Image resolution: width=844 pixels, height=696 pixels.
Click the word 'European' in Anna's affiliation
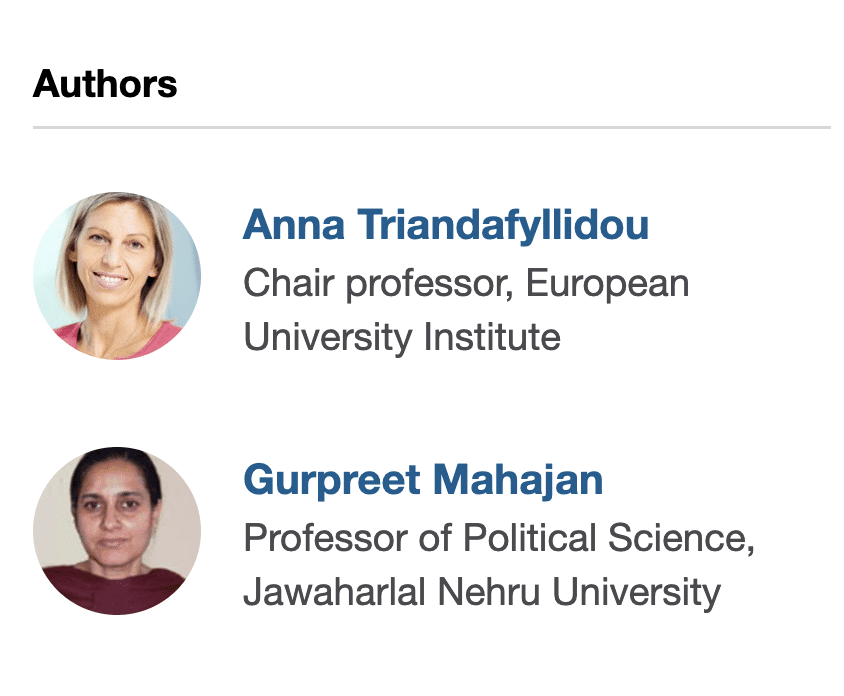(608, 284)
